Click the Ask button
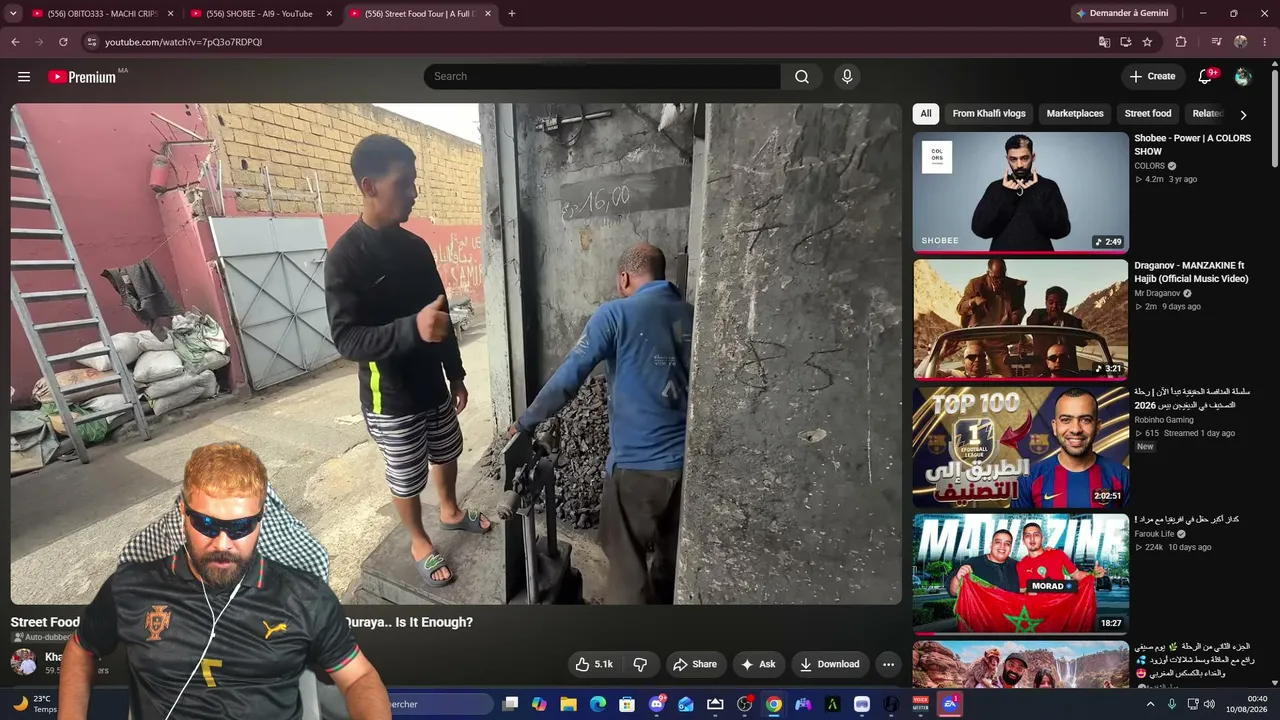 (758, 664)
